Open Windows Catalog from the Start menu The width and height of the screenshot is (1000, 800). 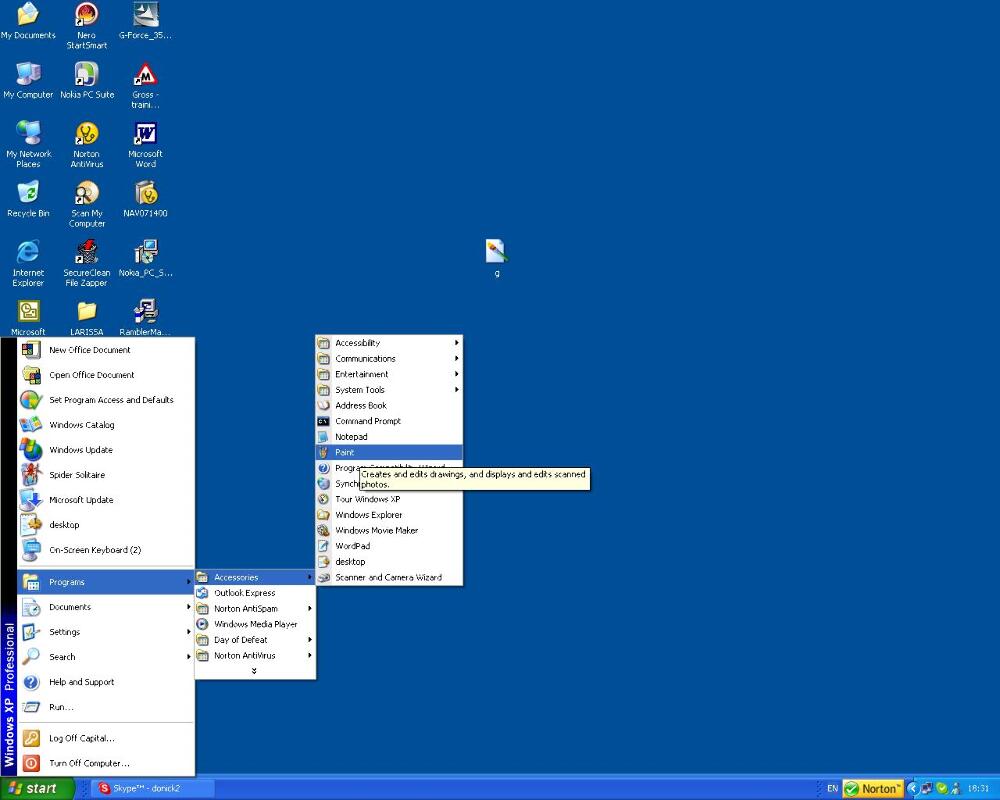[106, 424]
